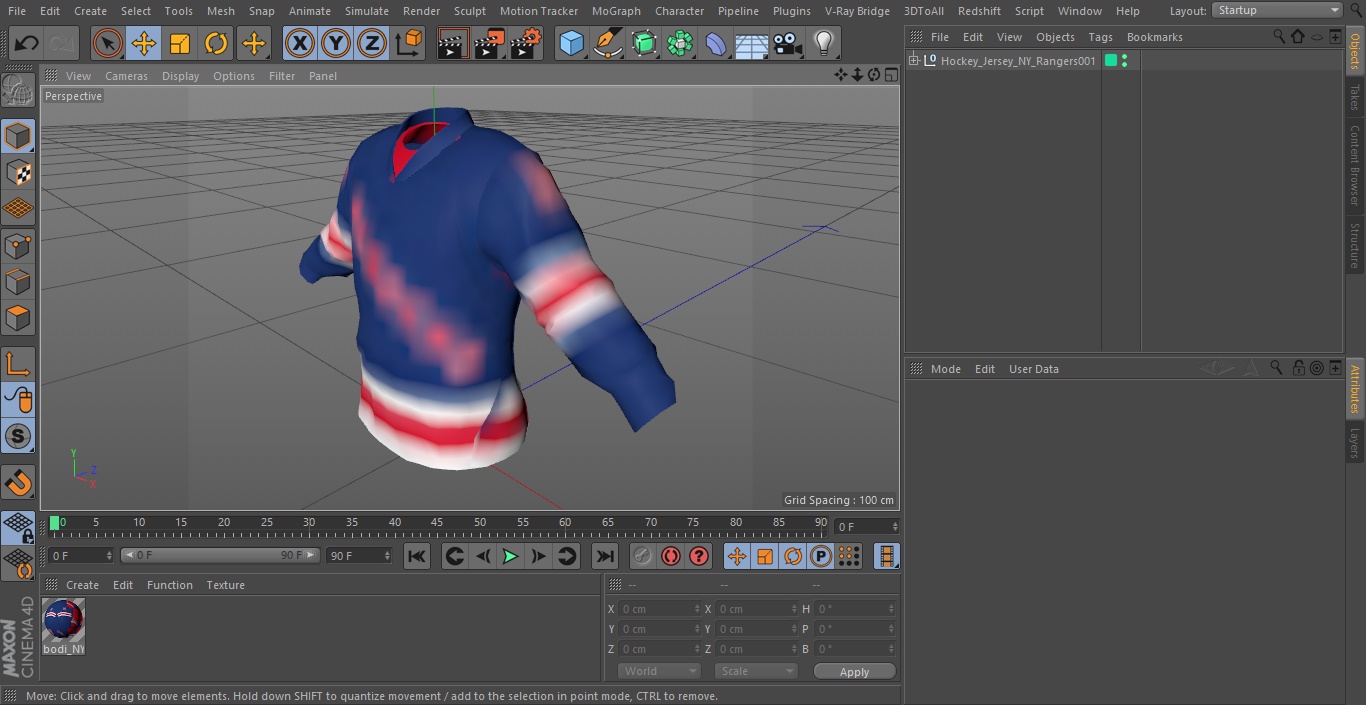This screenshot has height=705, width=1366.
Task: Open the Redshift menu
Action: pos(979,11)
